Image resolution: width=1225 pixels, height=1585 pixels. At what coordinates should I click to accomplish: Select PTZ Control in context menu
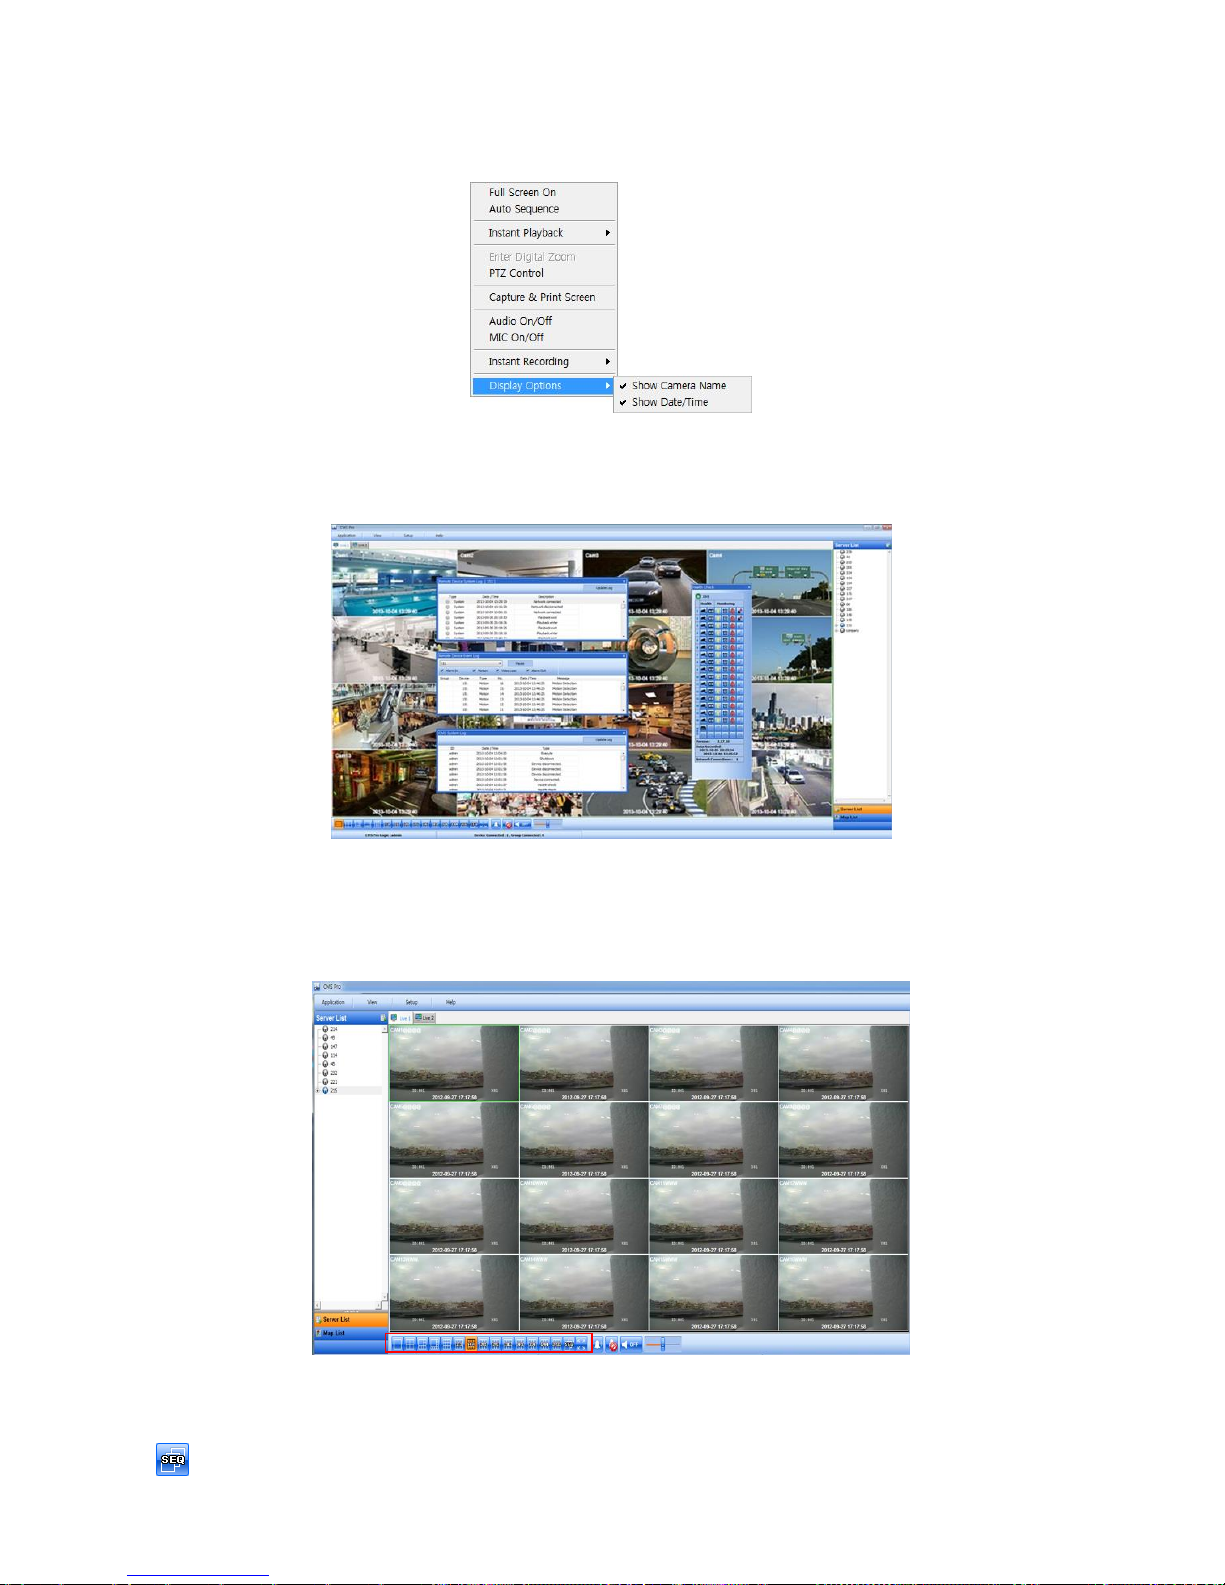(x=516, y=273)
